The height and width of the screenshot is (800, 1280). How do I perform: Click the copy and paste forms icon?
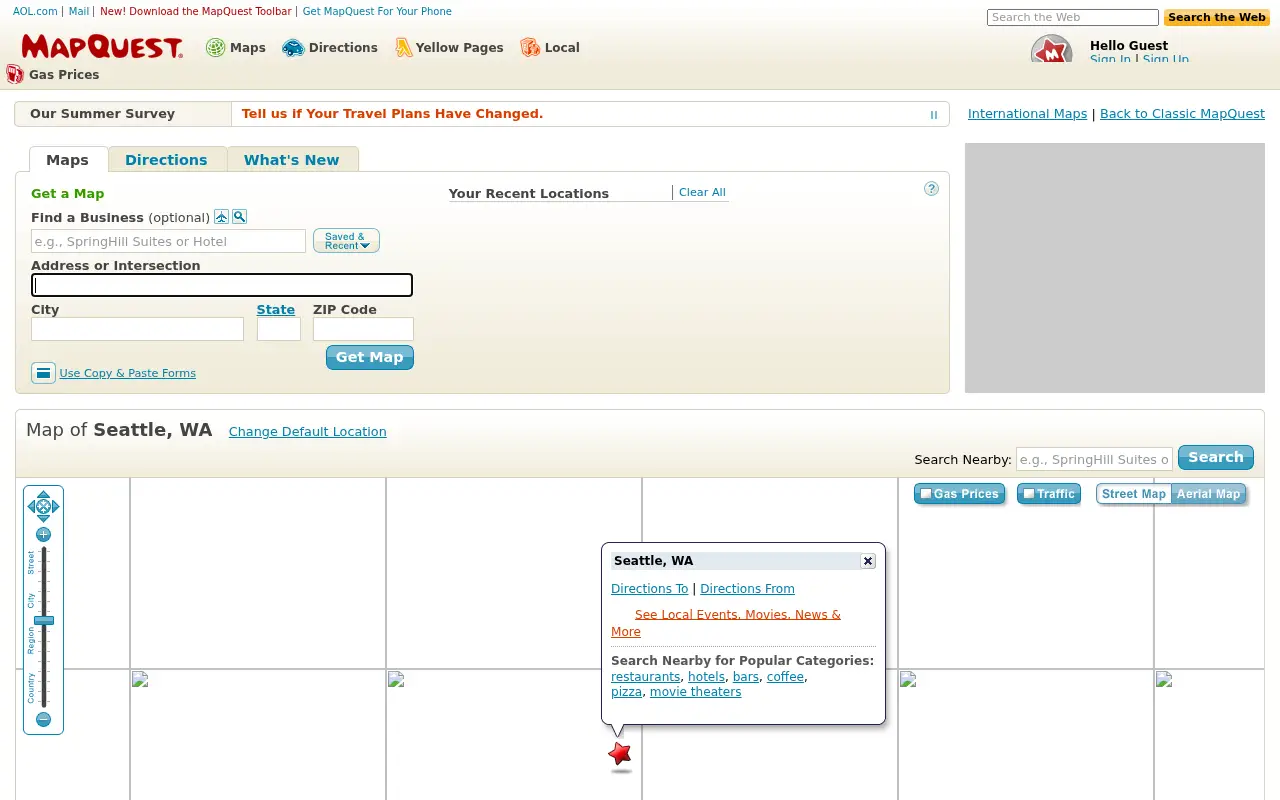pyautogui.click(x=43, y=373)
